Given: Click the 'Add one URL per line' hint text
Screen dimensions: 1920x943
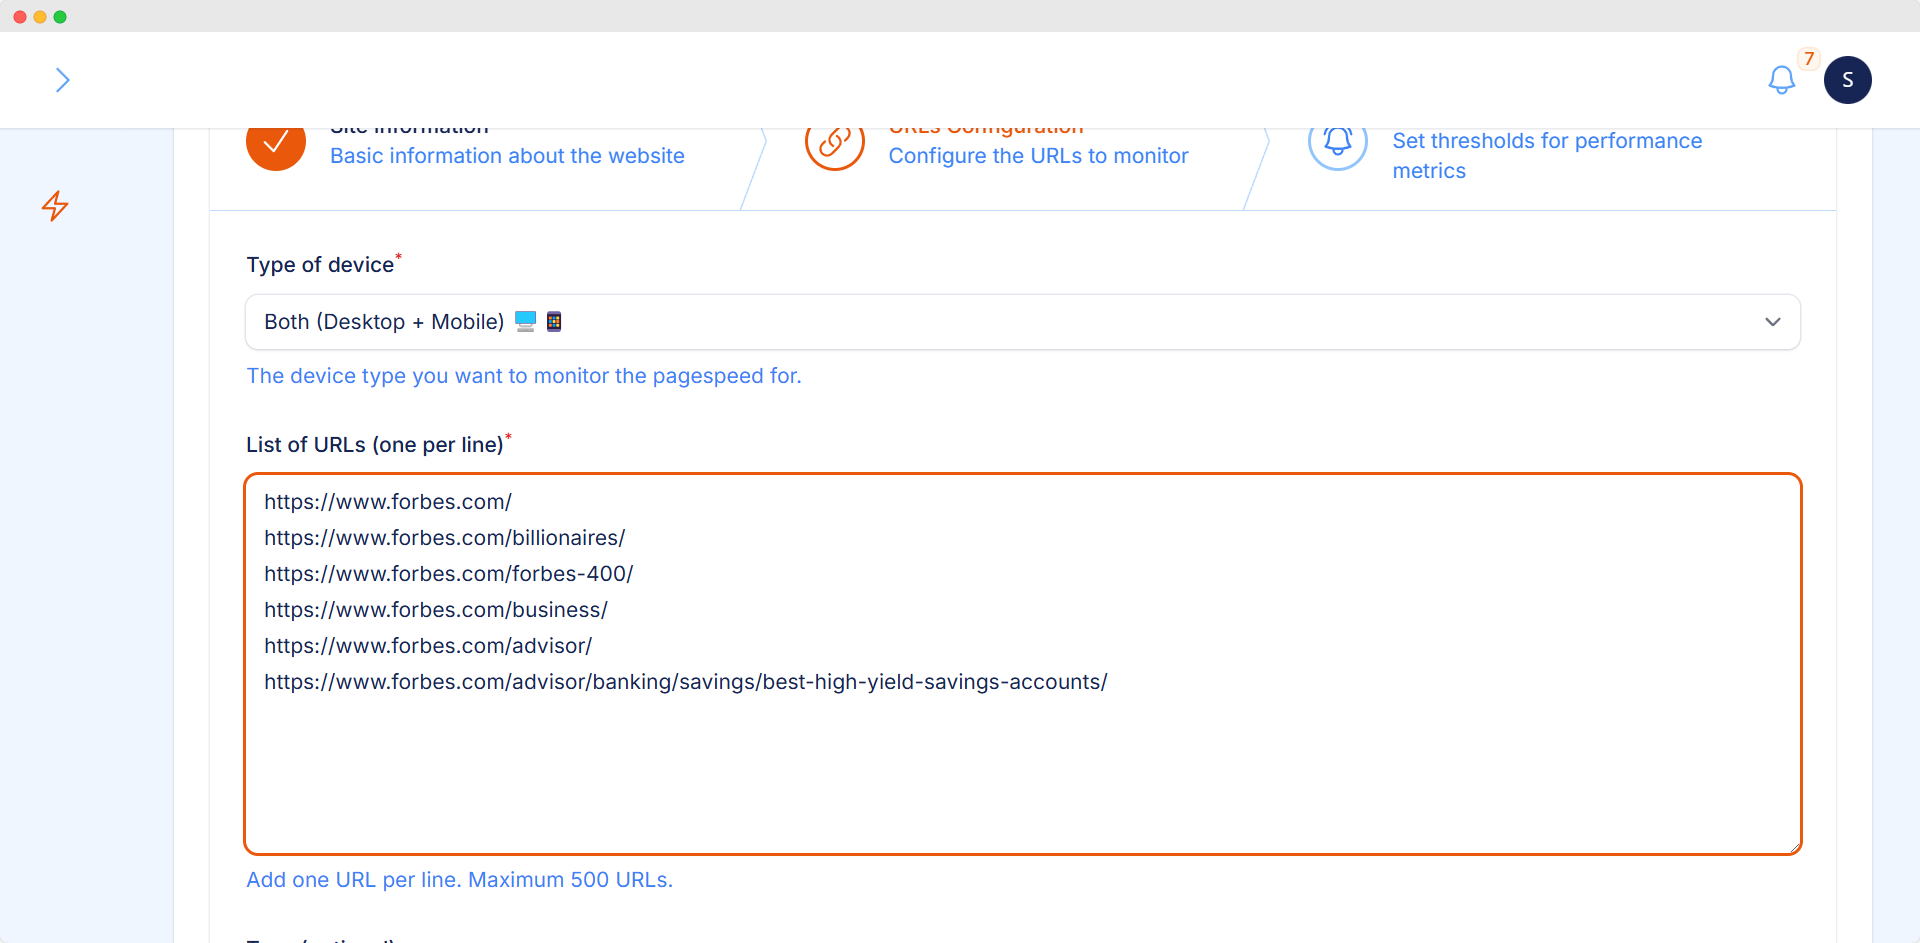Looking at the screenshot, I should (459, 880).
